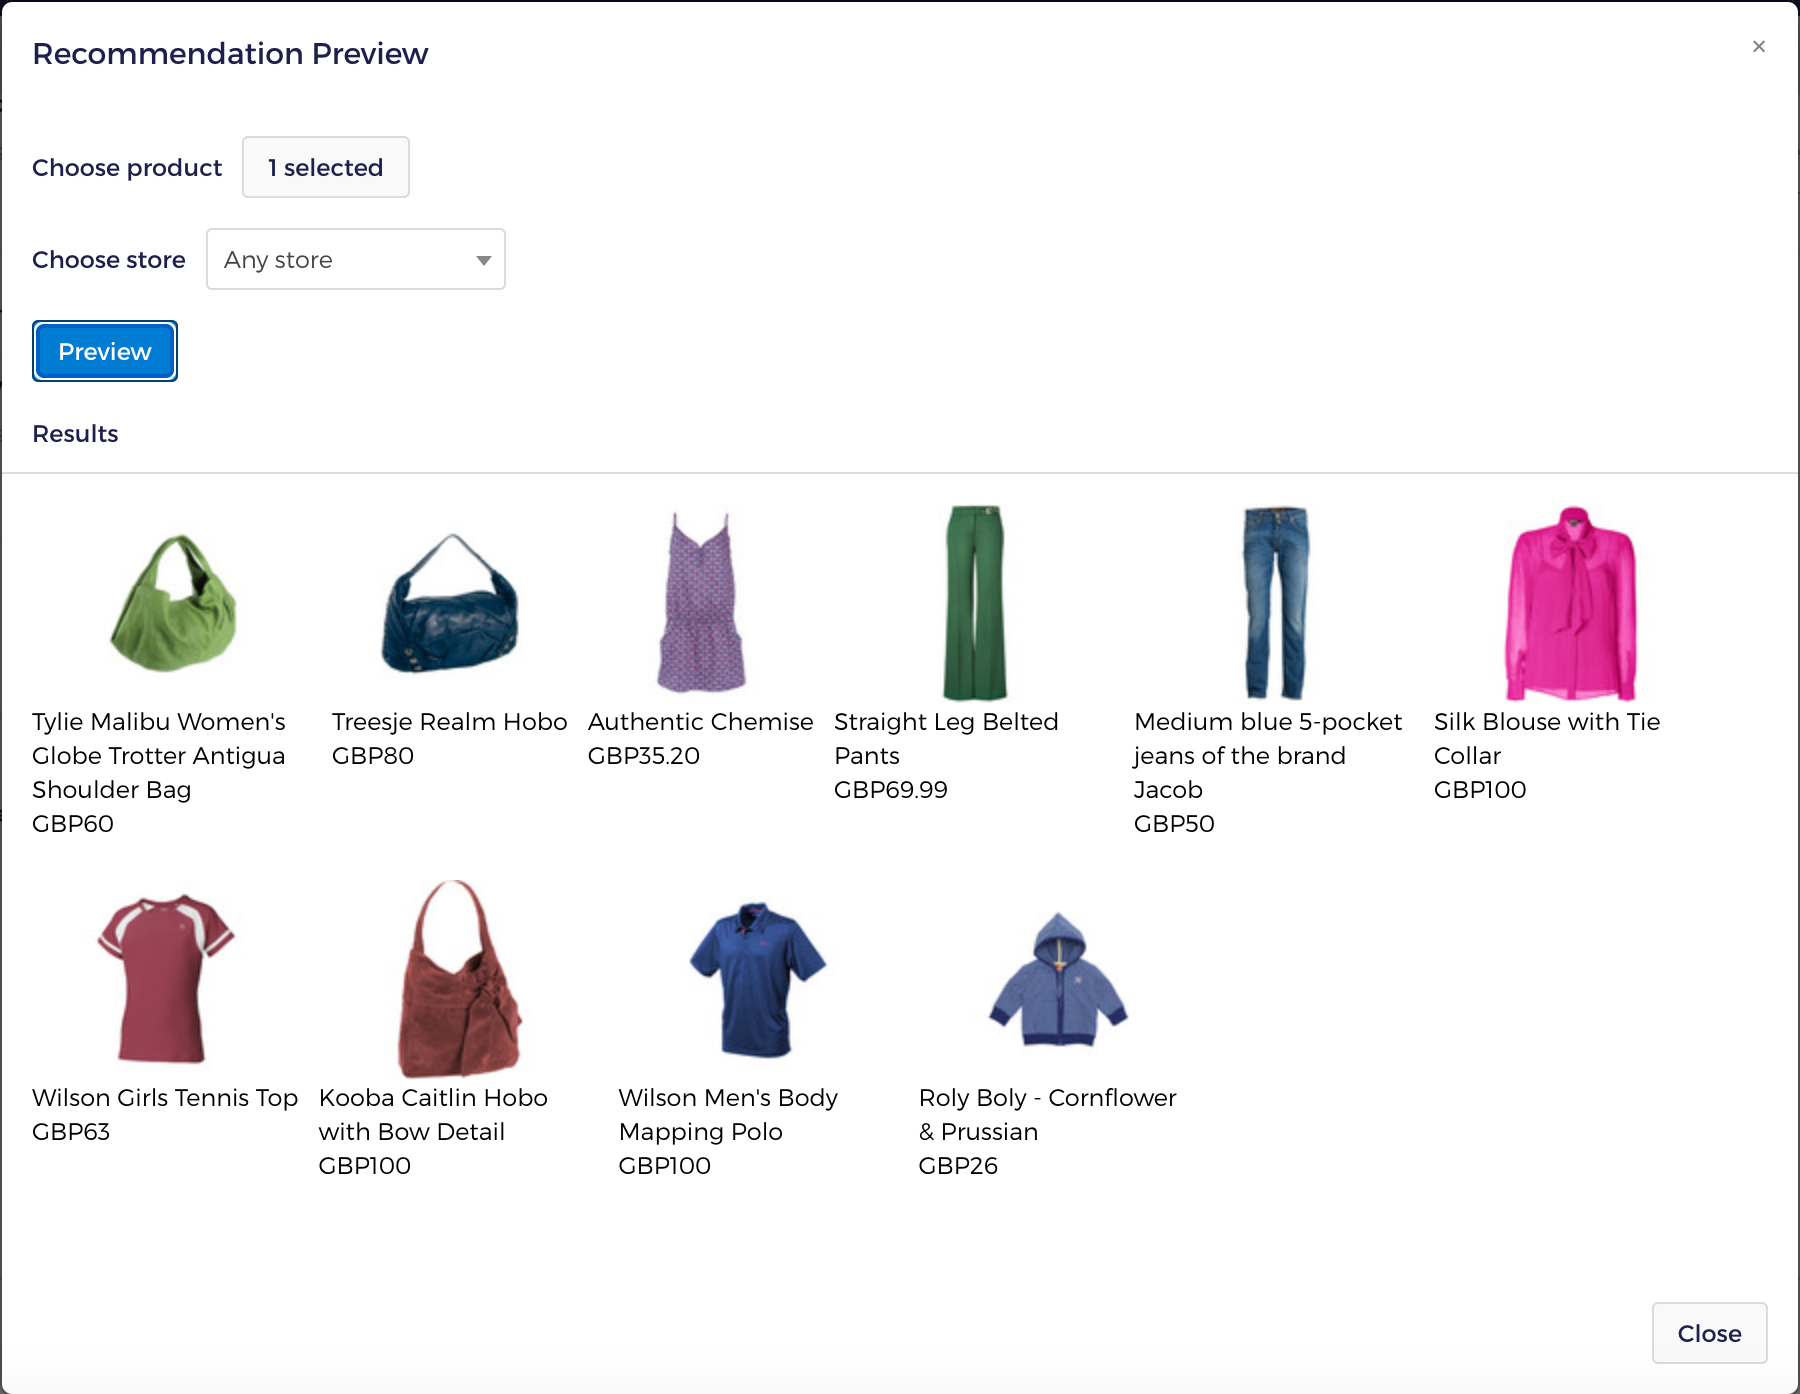This screenshot has width=1800, height=1394.
Task: Click the Close button at bottom
Action: (1709, 1333)
